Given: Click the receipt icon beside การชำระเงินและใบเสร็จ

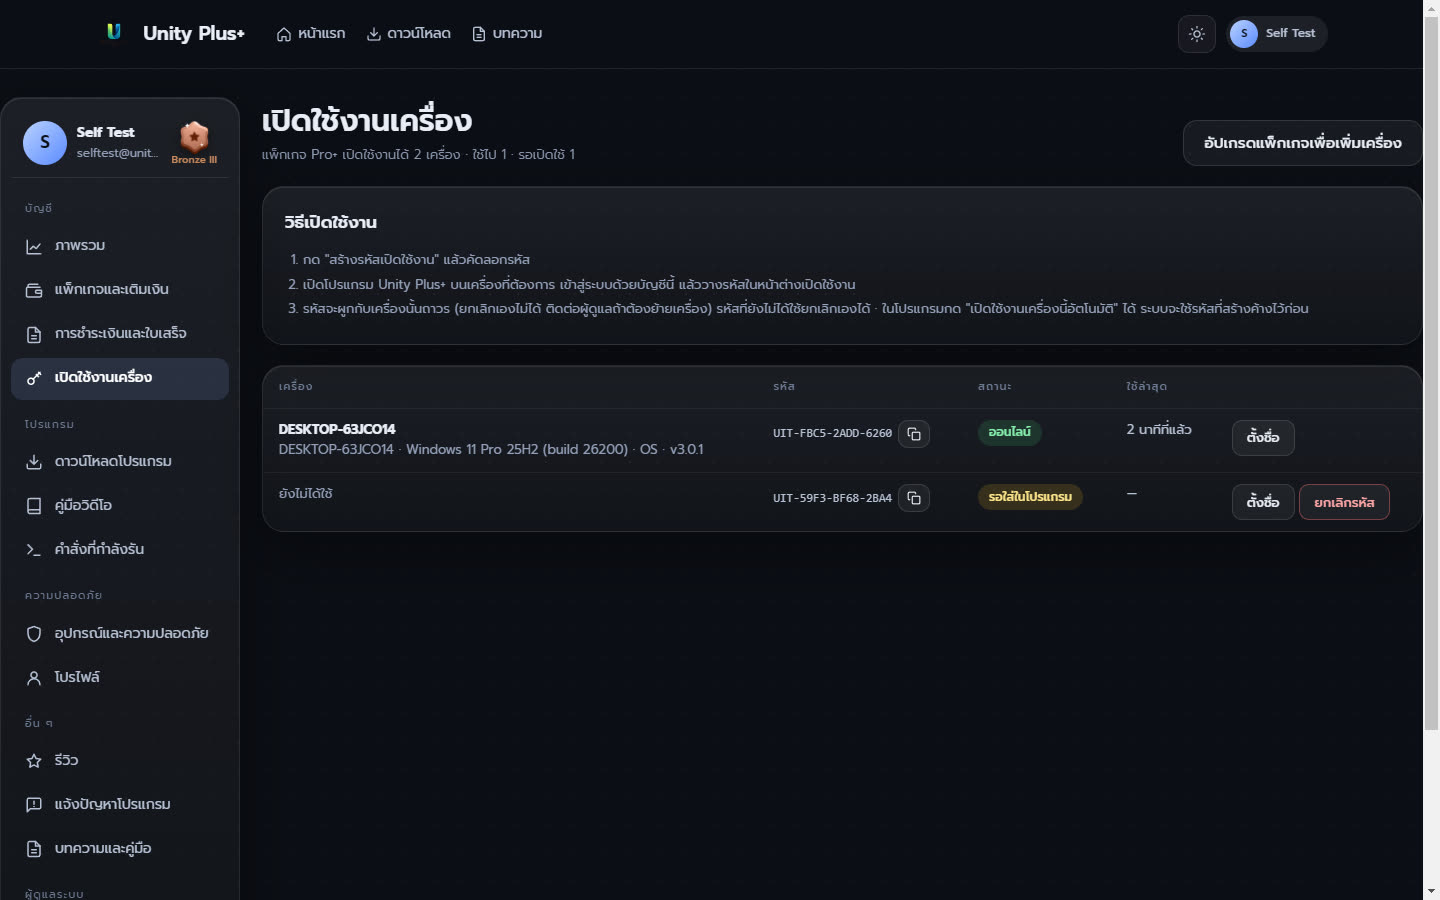Looking at the screenshot, I should (34, 334).
